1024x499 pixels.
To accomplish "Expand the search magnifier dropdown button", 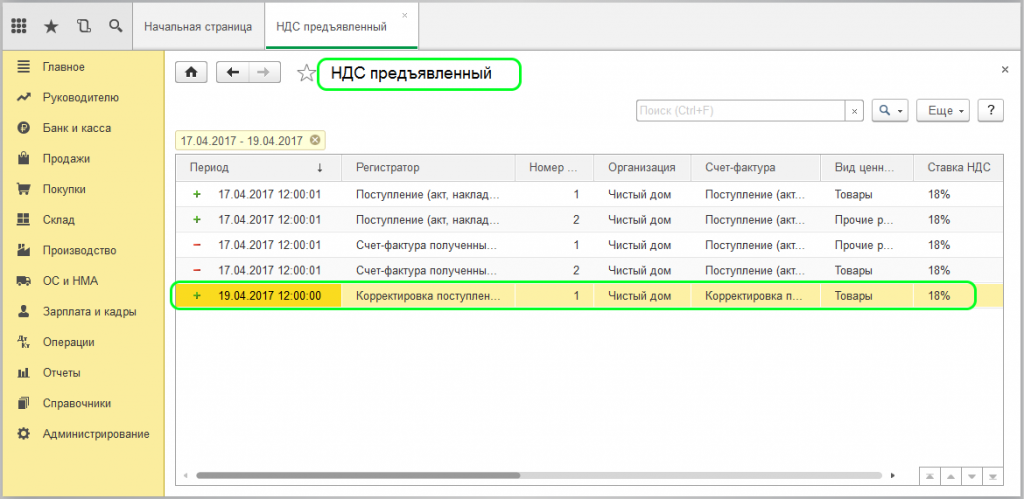I will 889,111.
